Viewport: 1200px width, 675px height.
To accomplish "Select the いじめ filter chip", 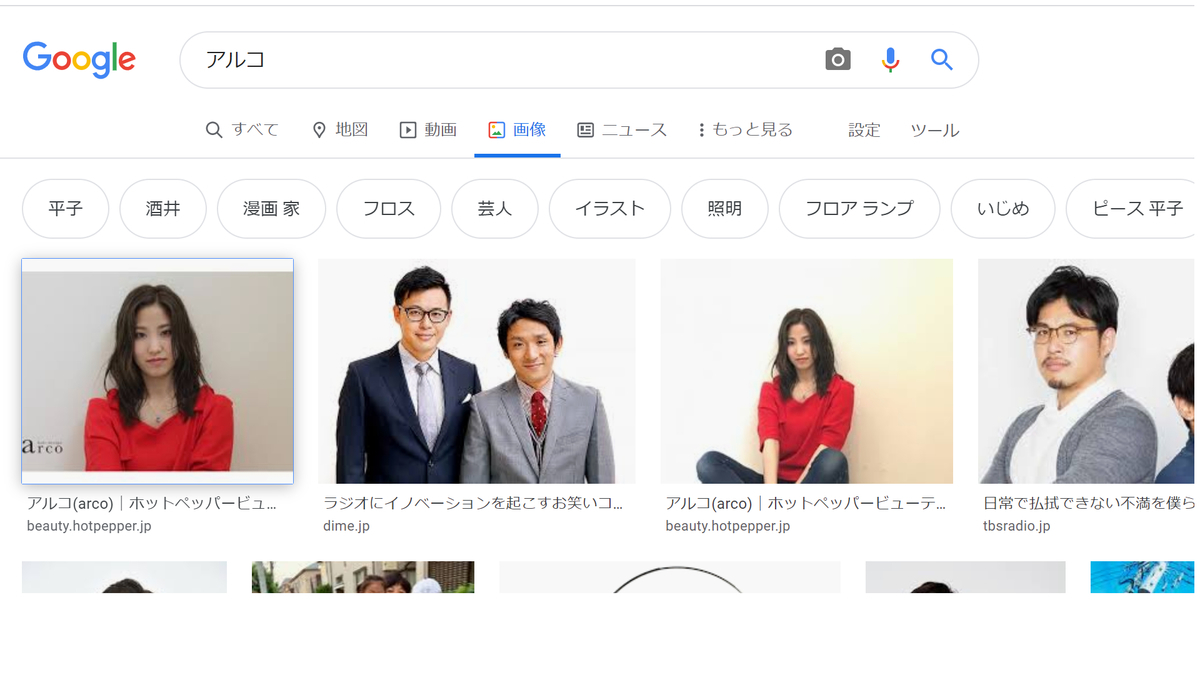I will click(1003, 209).
